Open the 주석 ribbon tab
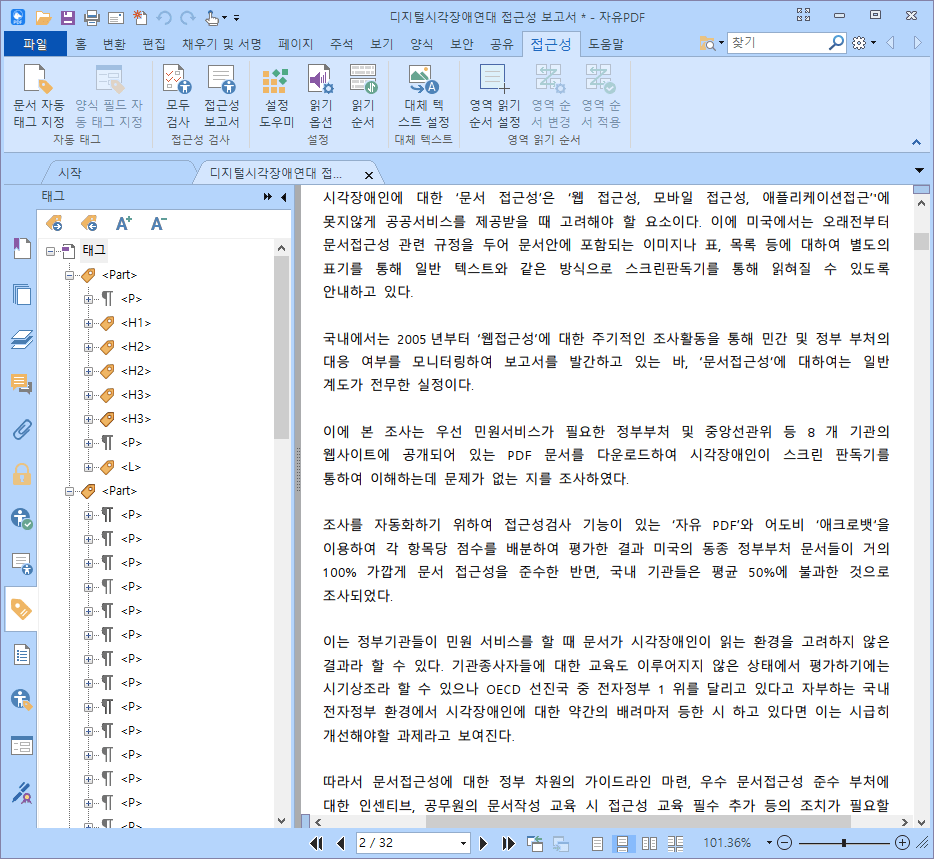The width and height of the screenshot is (934, 859). (341, 44)
